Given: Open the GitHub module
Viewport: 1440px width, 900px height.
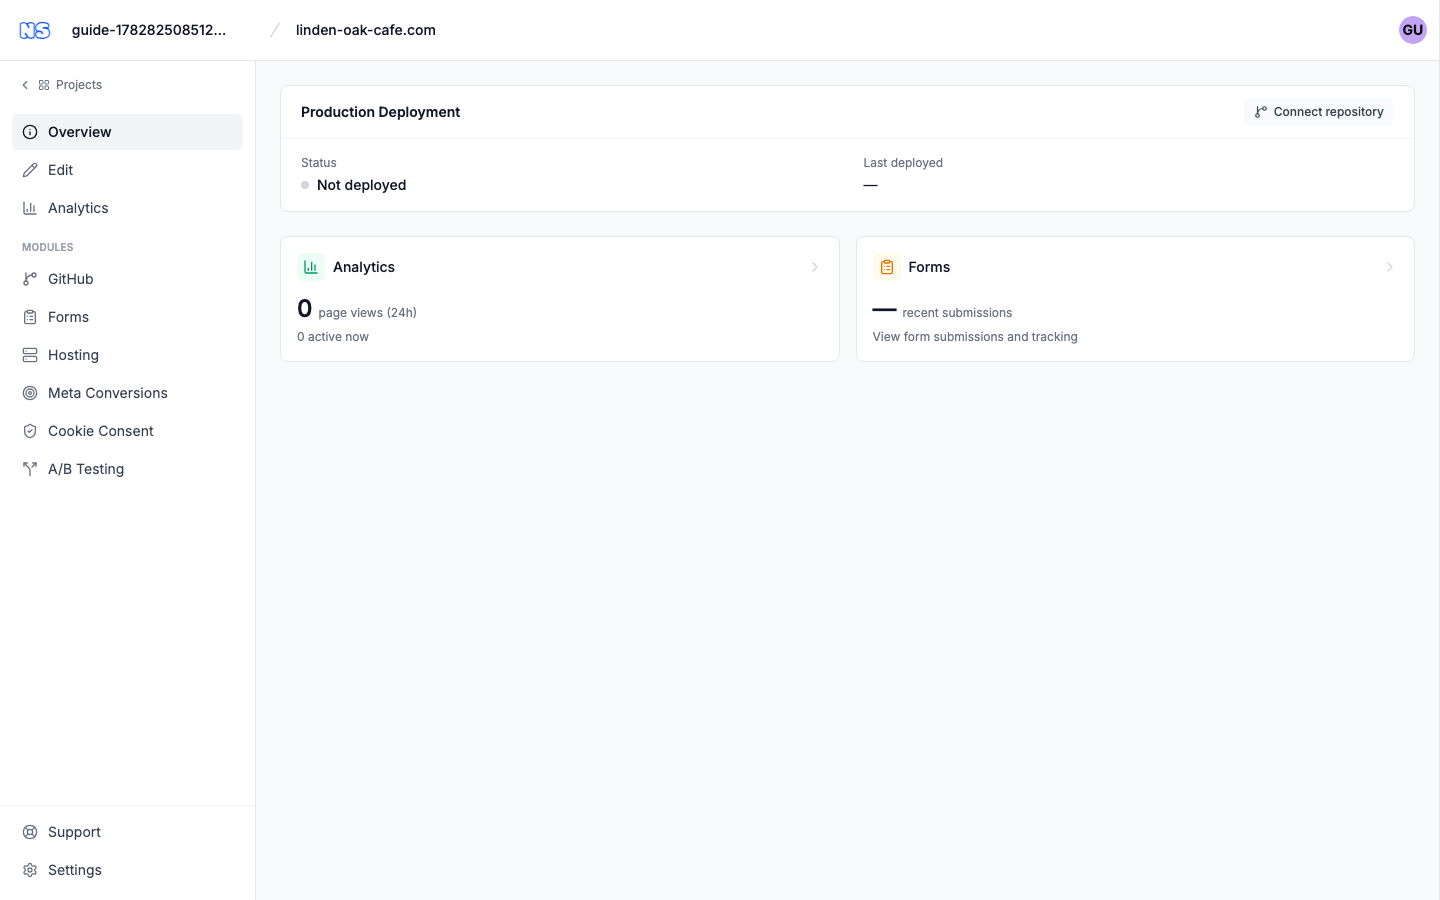Looking at the screenshot, I should (127, 279).
